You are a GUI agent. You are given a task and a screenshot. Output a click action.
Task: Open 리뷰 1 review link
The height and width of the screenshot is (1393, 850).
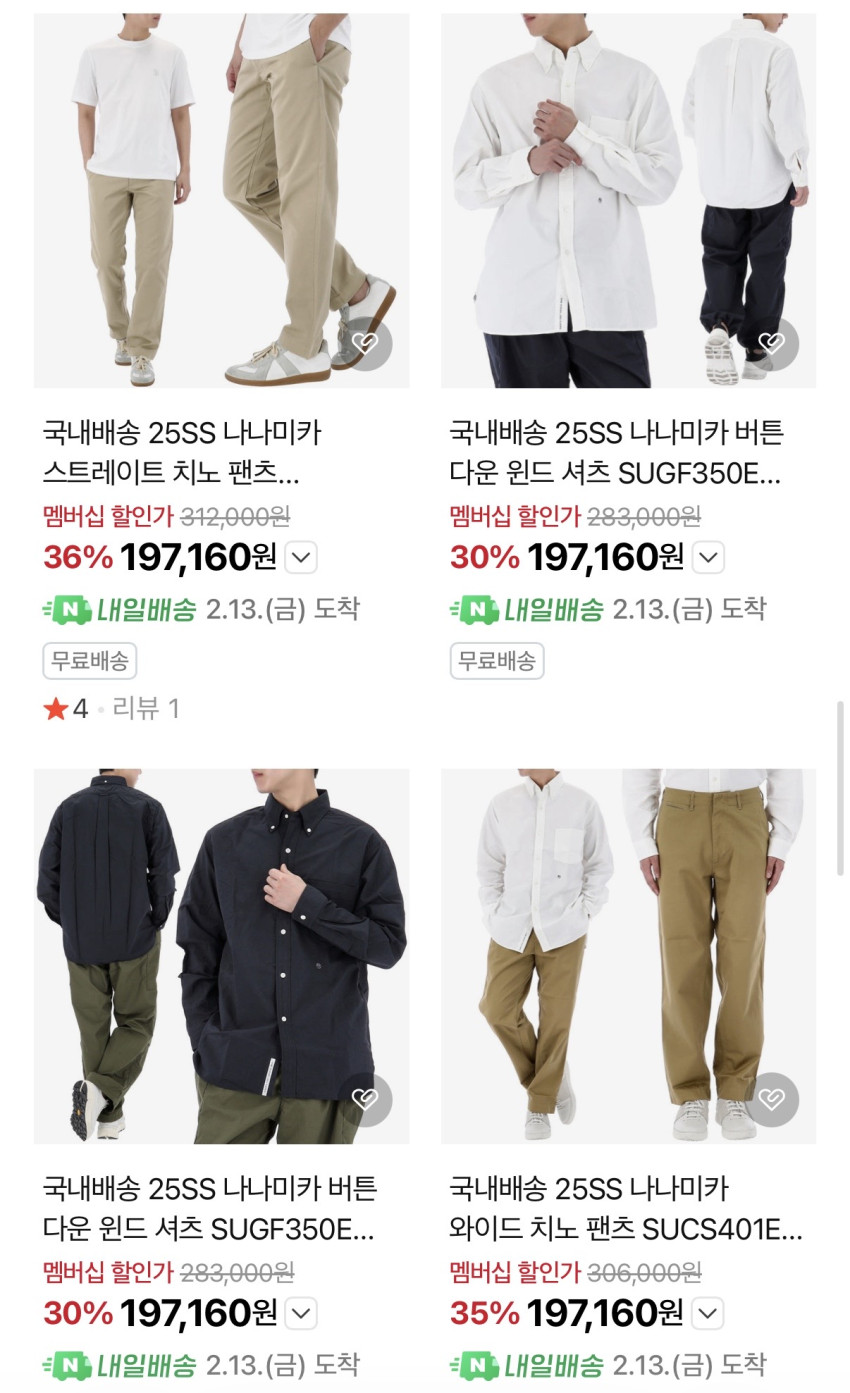tap(146, 709)
